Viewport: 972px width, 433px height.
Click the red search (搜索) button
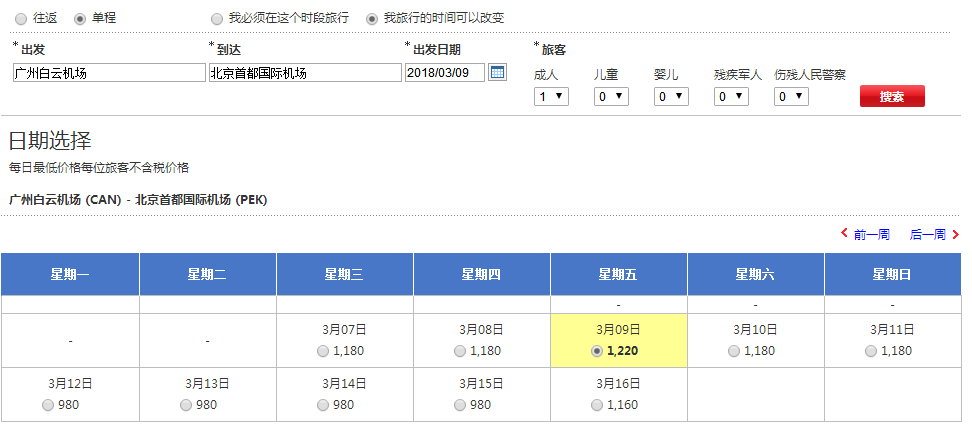(x=892, y=96)
